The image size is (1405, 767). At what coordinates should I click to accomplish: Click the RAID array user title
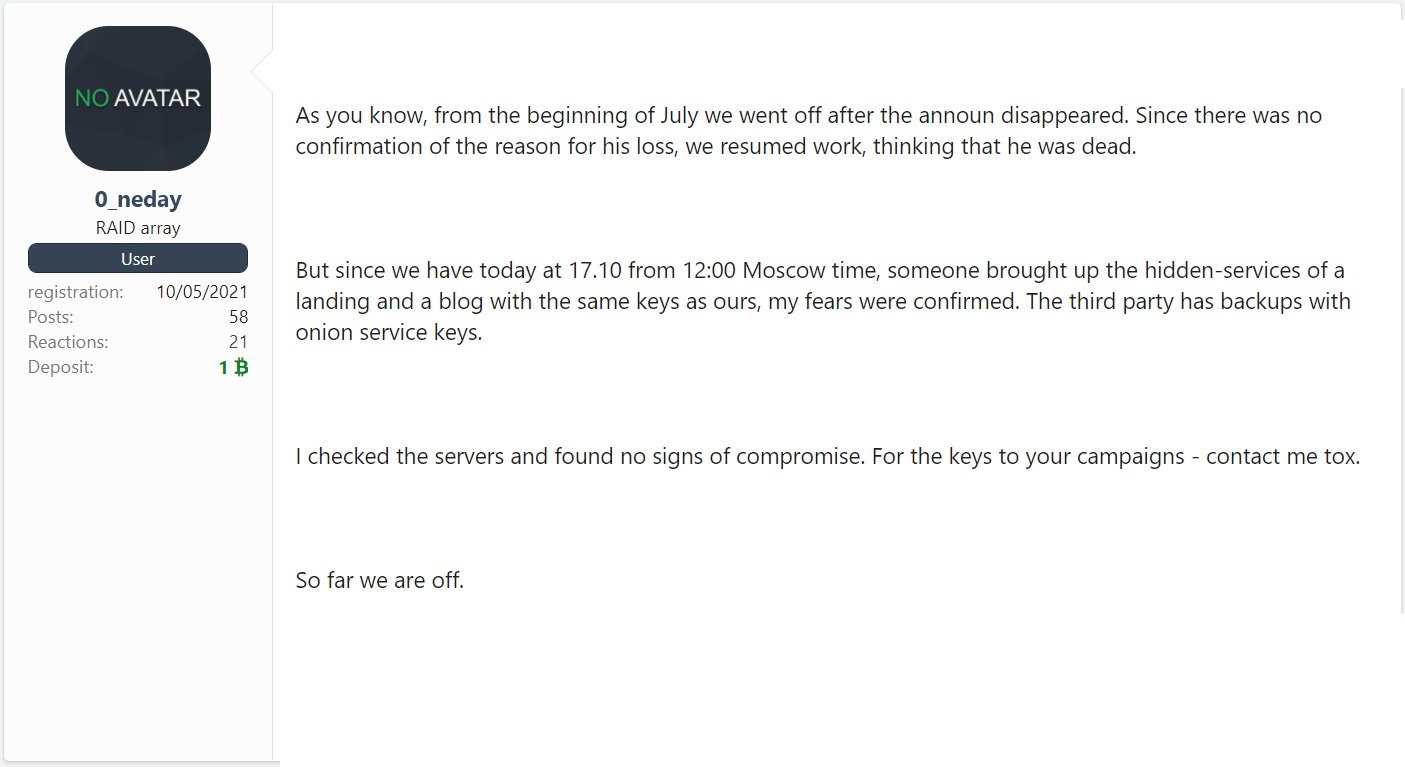(138, 228)
